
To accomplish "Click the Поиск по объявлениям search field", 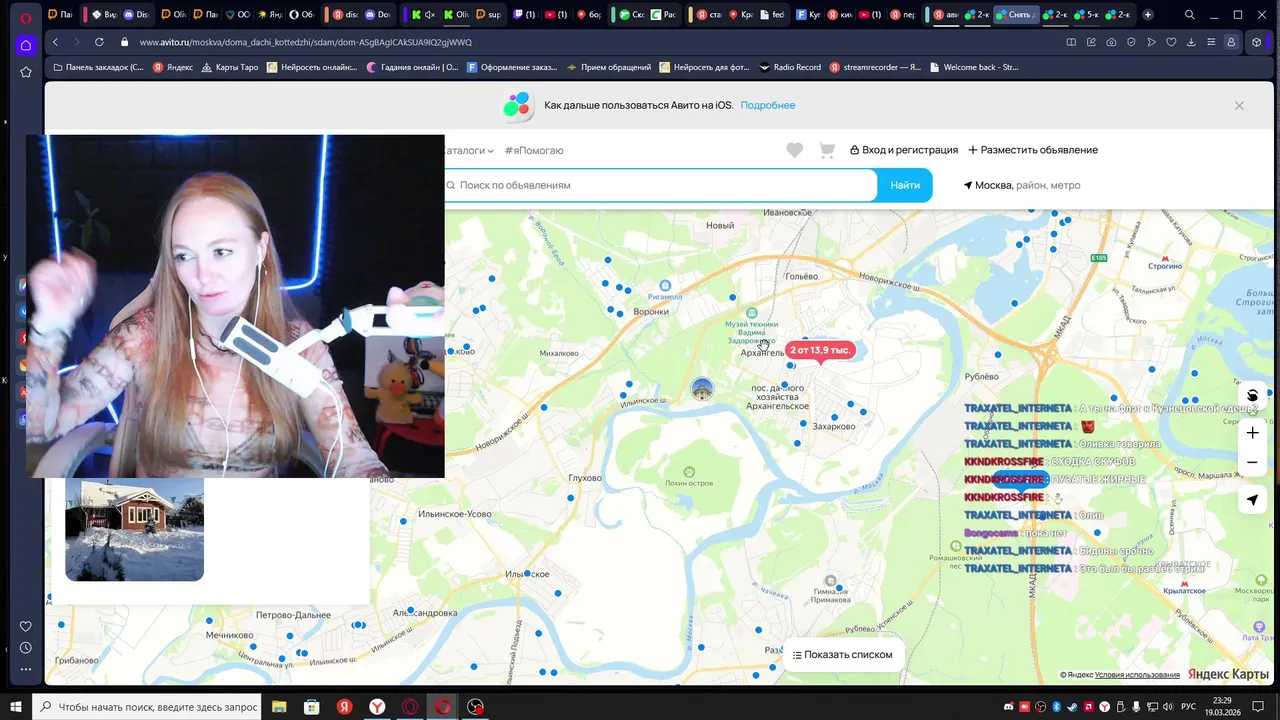I will [x=661, y=185].
